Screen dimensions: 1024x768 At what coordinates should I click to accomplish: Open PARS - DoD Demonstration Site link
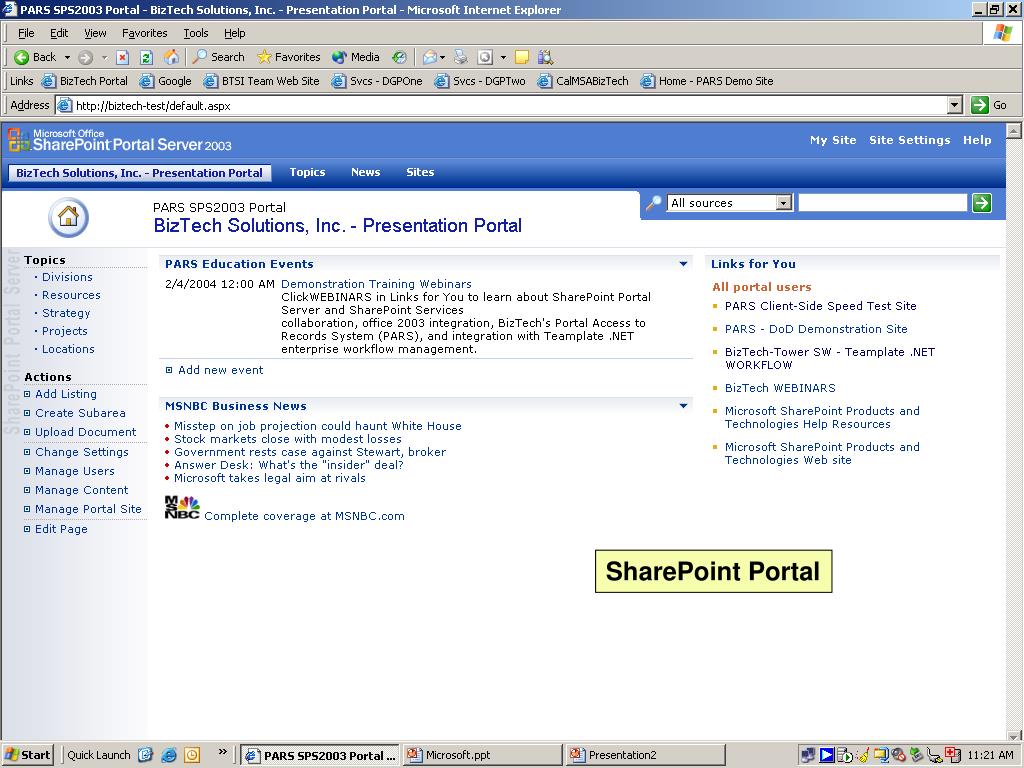[816, 329]
